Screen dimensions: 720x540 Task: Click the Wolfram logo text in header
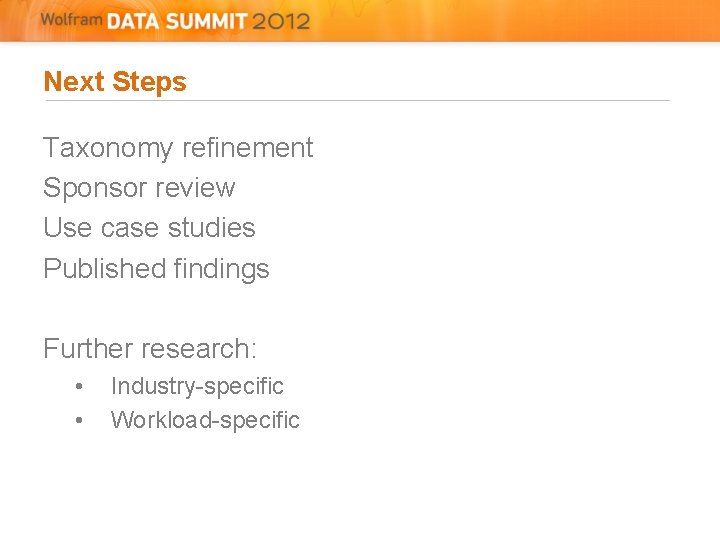[71, 19]
